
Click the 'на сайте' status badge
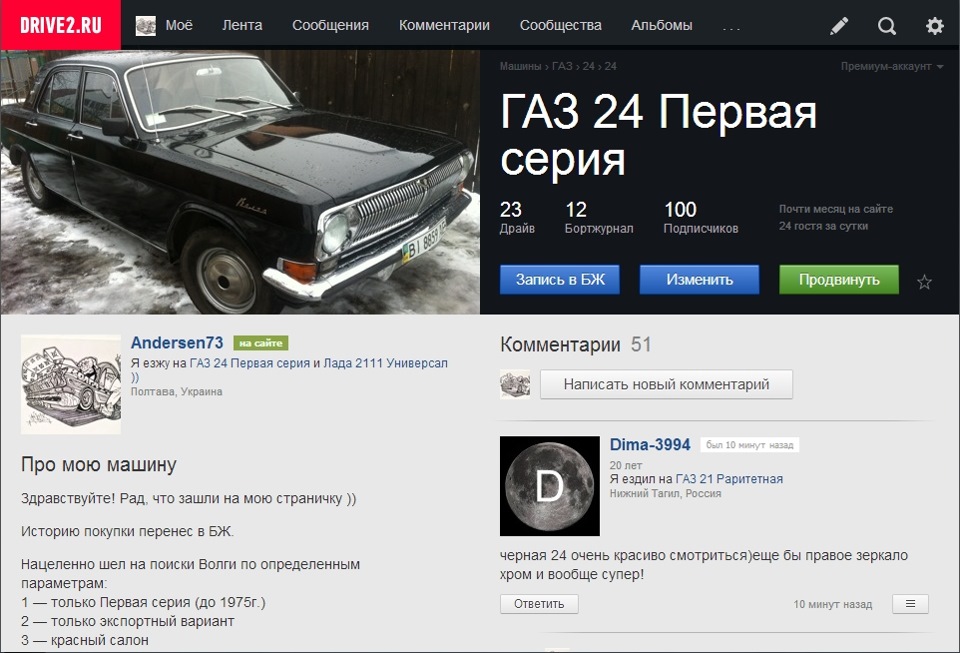261,343
